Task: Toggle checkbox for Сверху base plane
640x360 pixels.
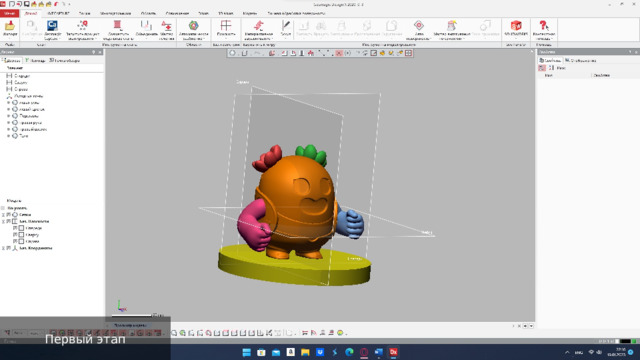Action: click(15, 235)
